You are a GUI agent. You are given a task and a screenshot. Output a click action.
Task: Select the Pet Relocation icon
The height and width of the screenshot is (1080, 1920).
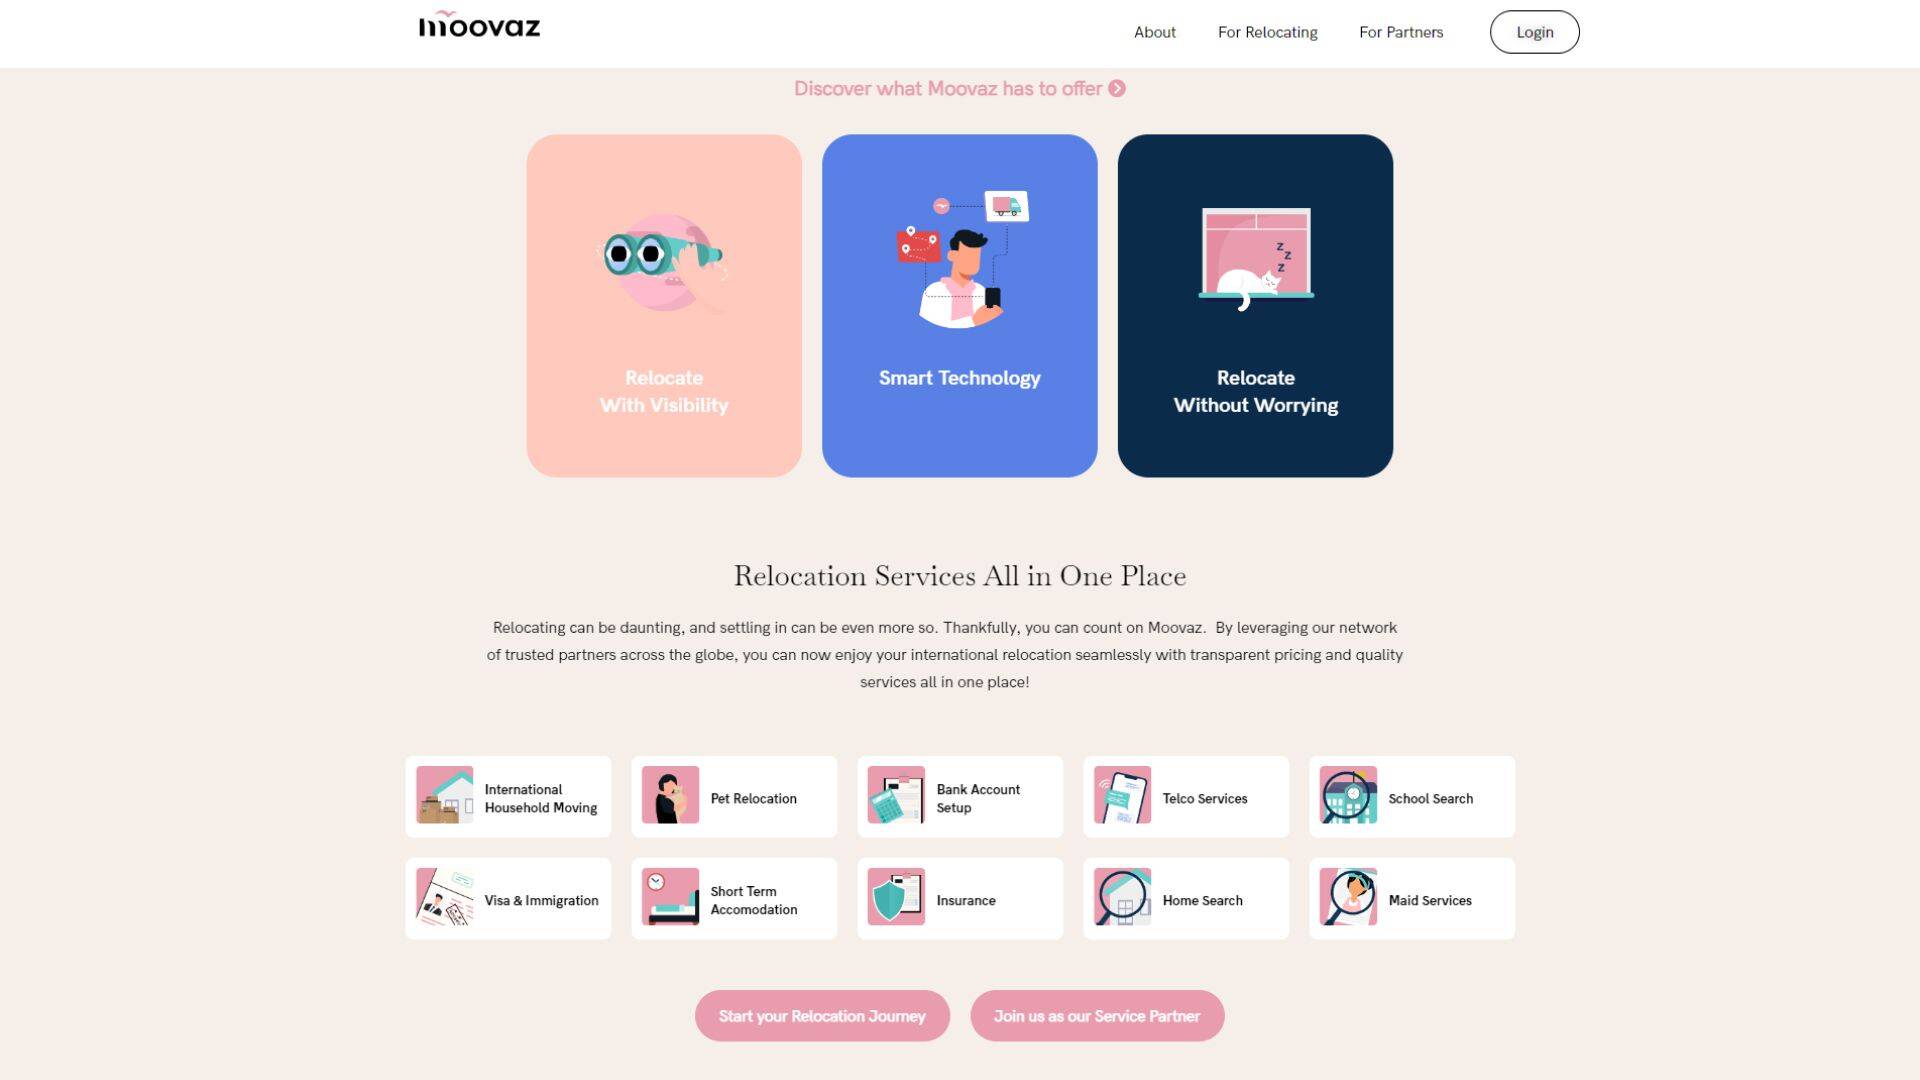[670, 795]
